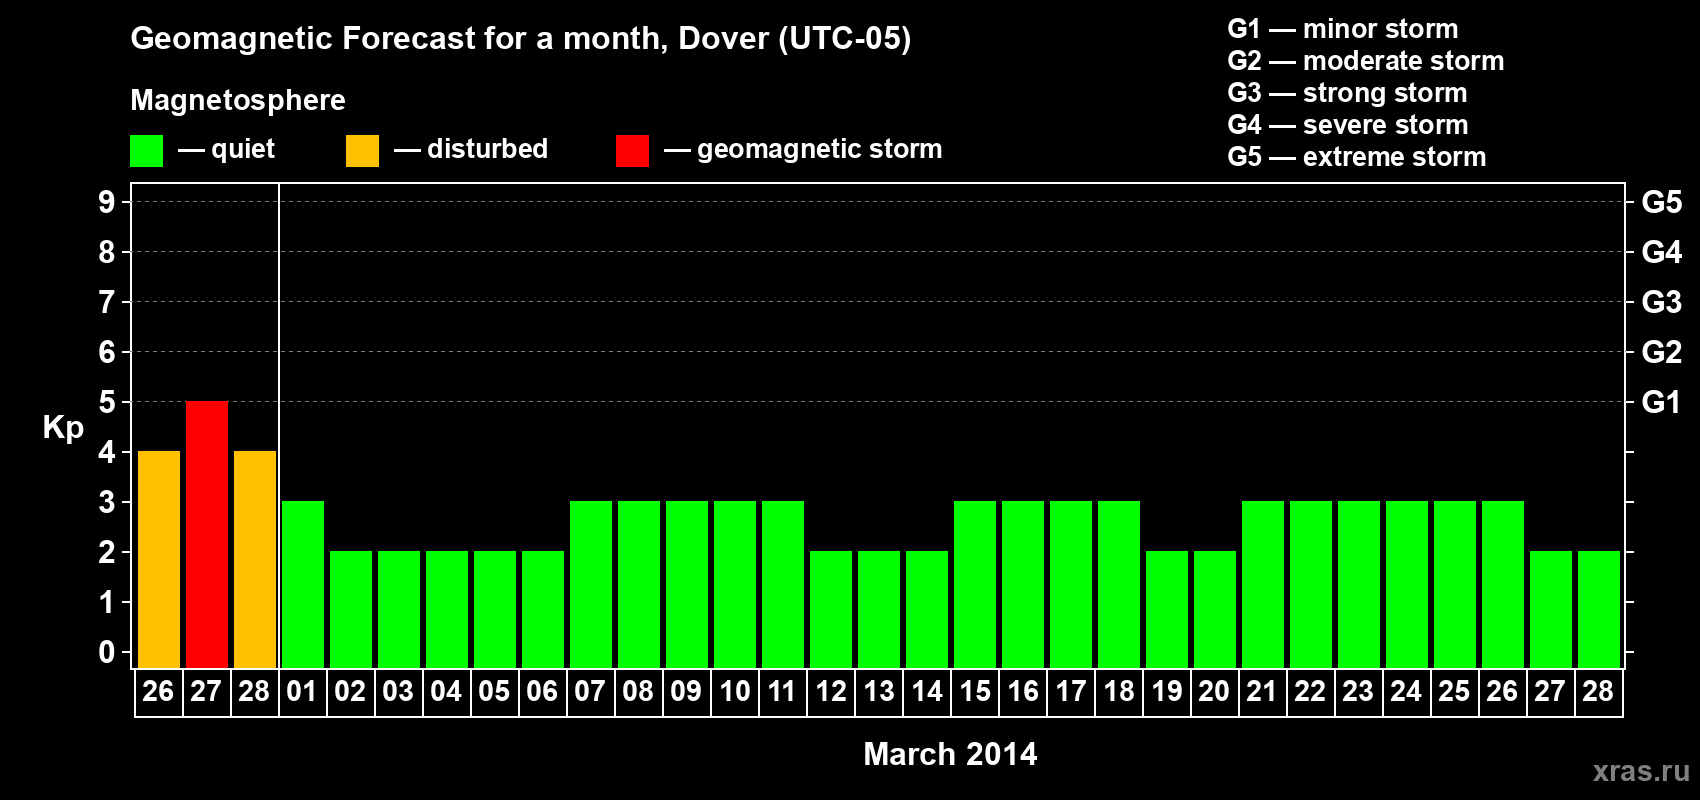Click the Kp value 5 on left axis
Image resolution: width=1700 pixels, height=800 pixels.
coord(107,402)
